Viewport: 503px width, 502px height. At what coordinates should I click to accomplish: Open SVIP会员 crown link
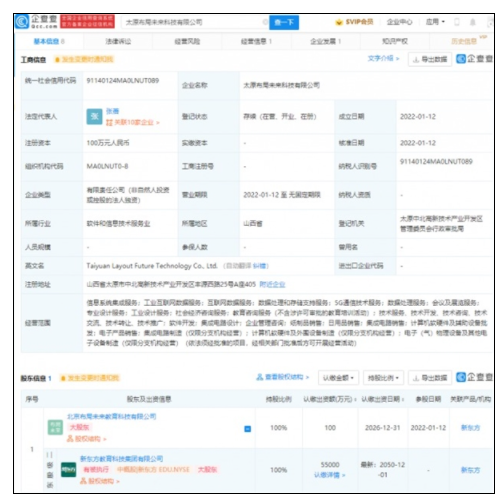click(354, 22)
